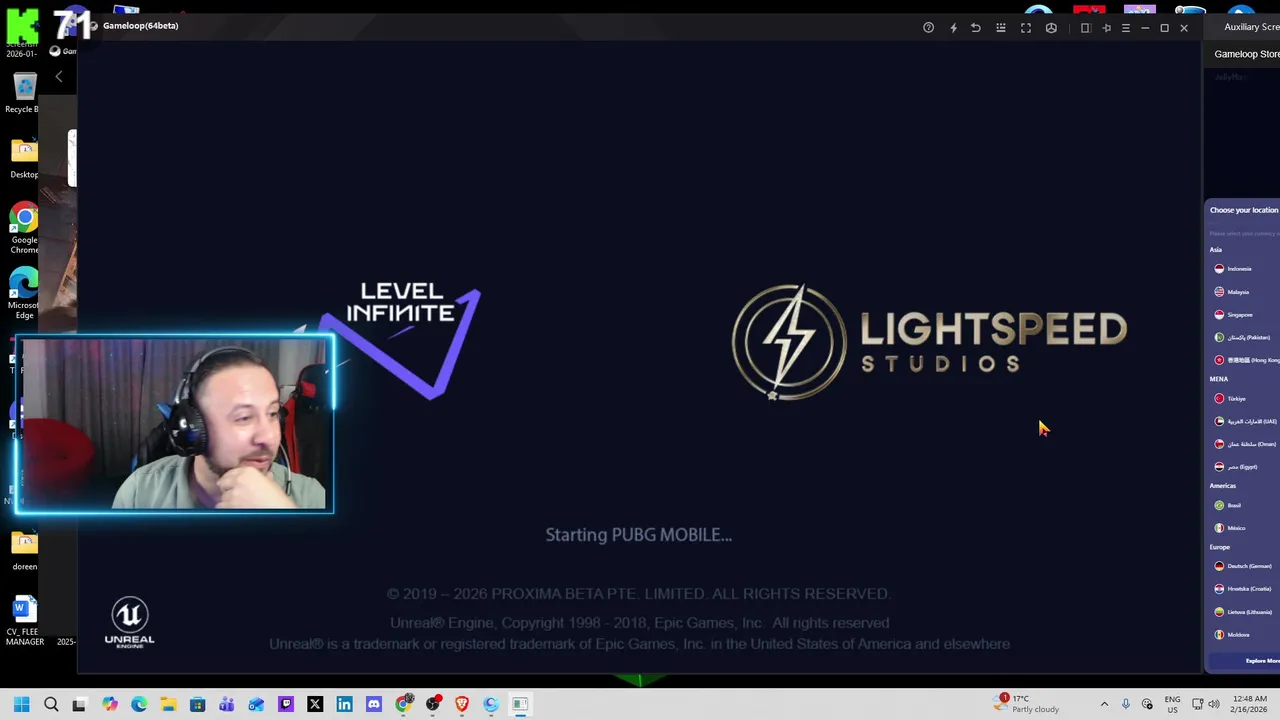Open Microsoft Edge desktop shortcut

(x=23, y=294)
